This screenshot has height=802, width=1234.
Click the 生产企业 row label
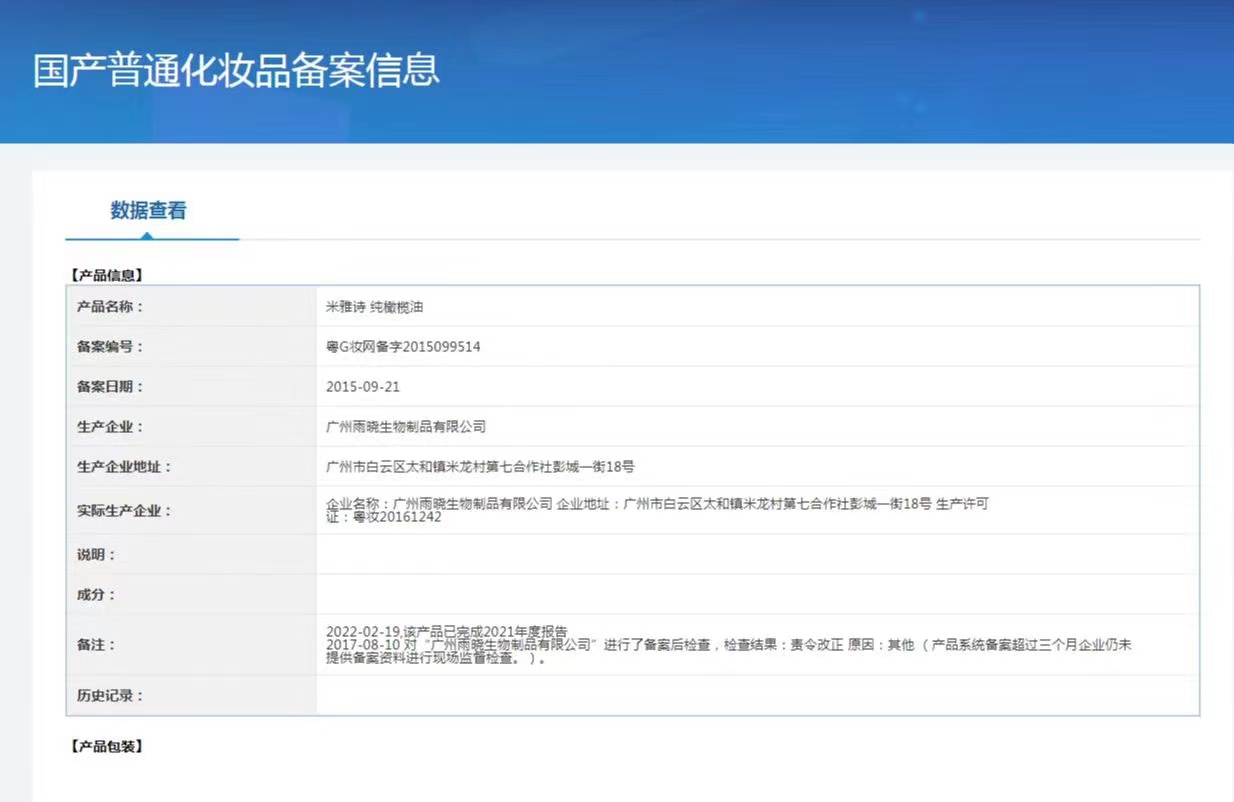point(110,427)
